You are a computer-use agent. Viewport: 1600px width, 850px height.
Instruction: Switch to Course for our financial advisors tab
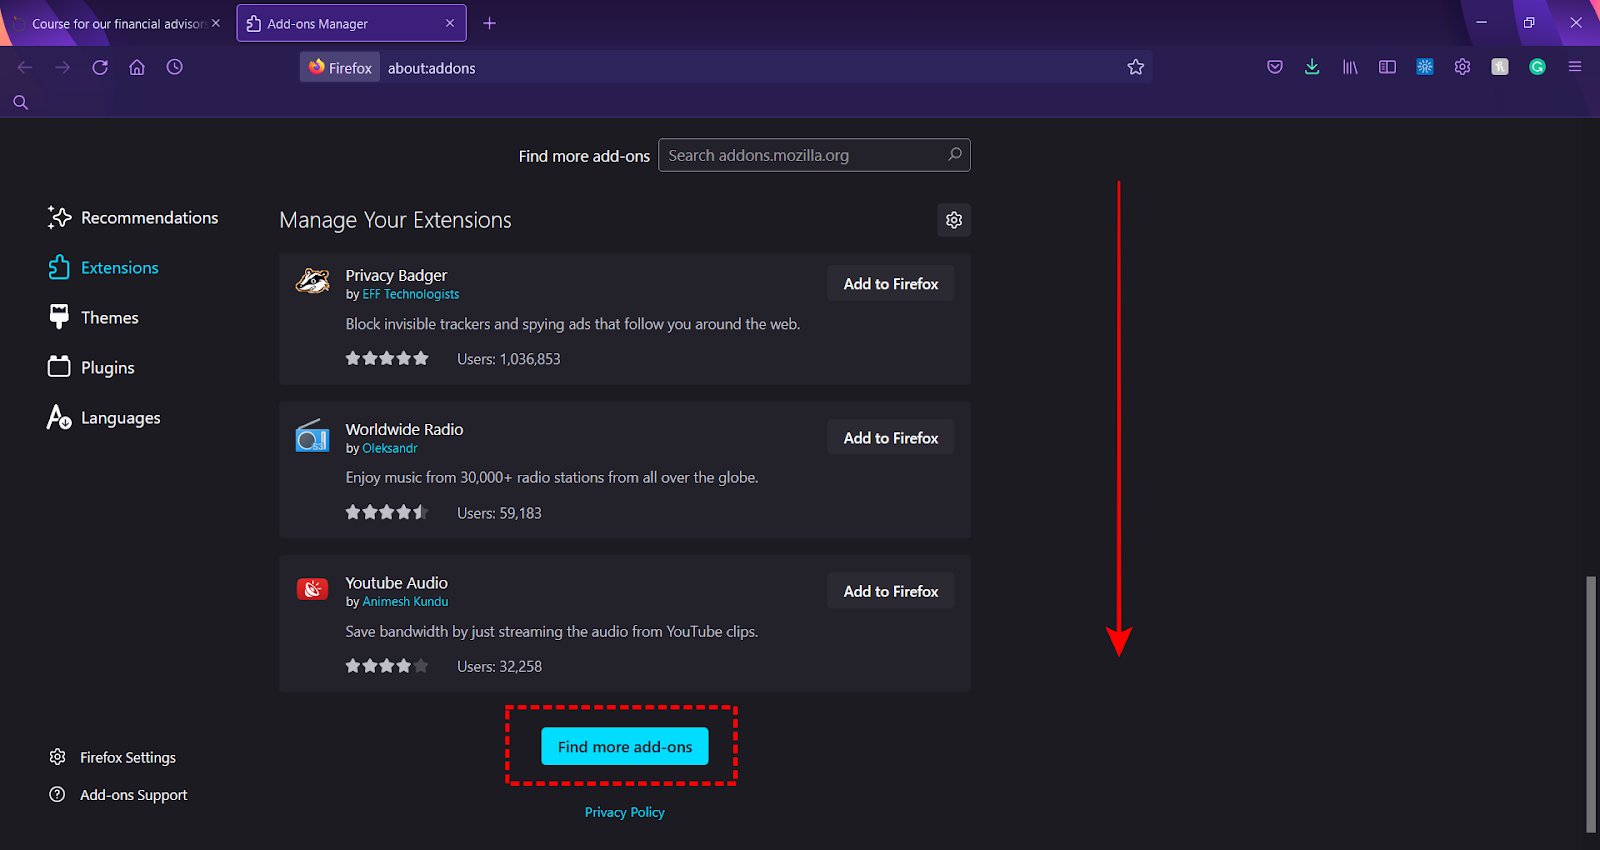[118, 23]
